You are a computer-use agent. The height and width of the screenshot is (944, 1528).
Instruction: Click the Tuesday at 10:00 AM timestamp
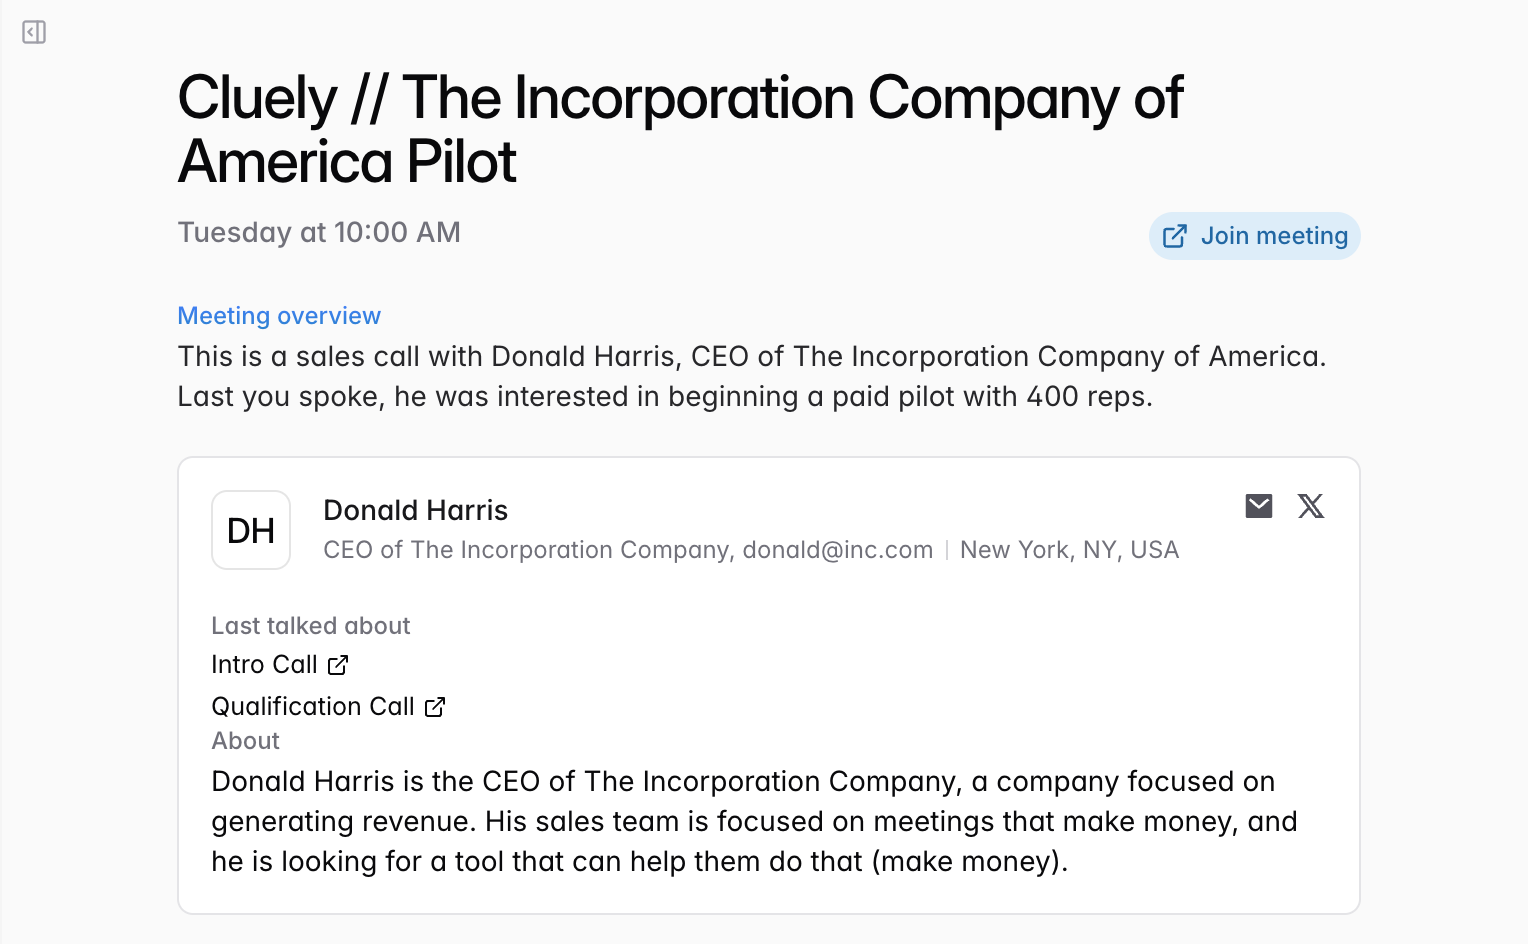coord(319,233)
